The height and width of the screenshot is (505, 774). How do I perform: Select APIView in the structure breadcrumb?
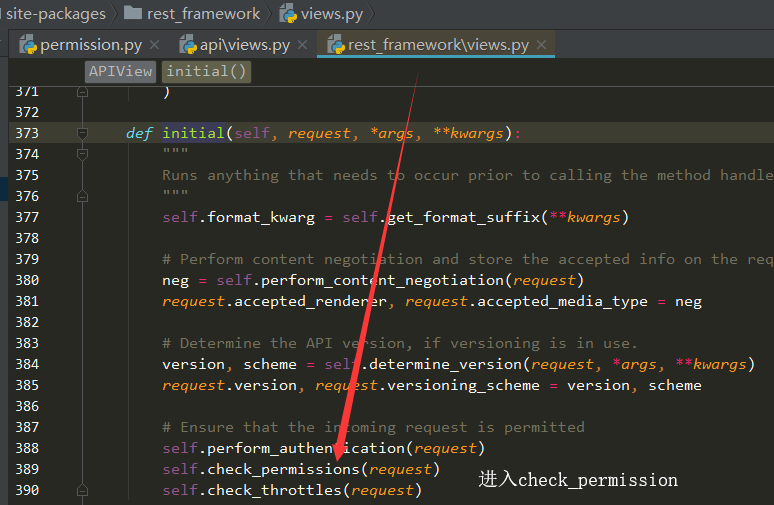click(x=120, y=72)
